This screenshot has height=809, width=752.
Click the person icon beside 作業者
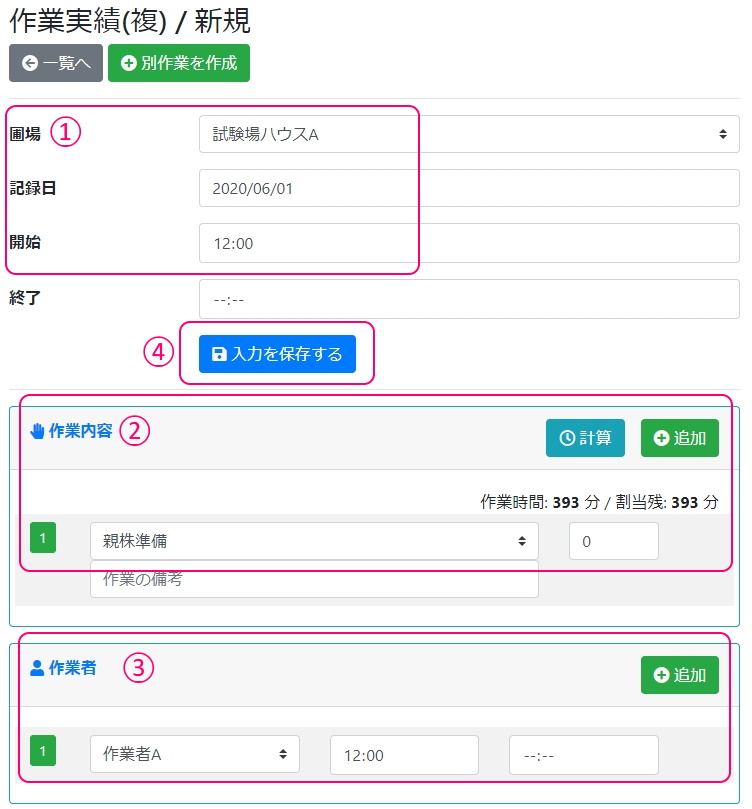pyautogui.click(x=37, y=668)
